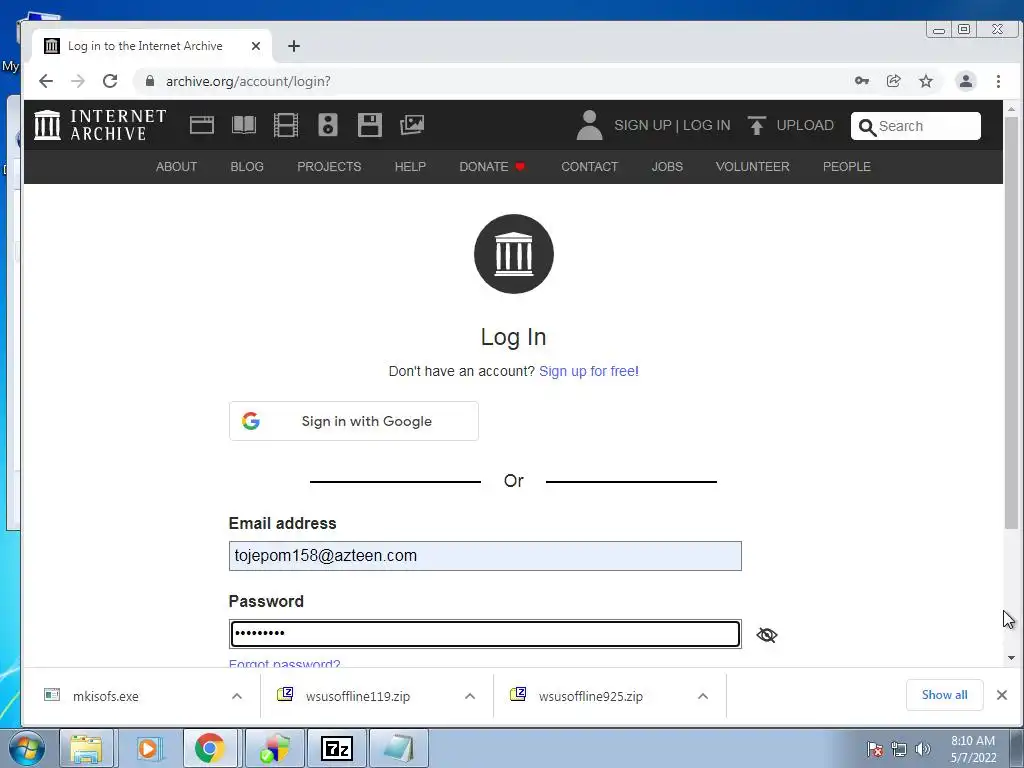
Task: Click Sign up for free! link
Action: click(x=589, y=371)
